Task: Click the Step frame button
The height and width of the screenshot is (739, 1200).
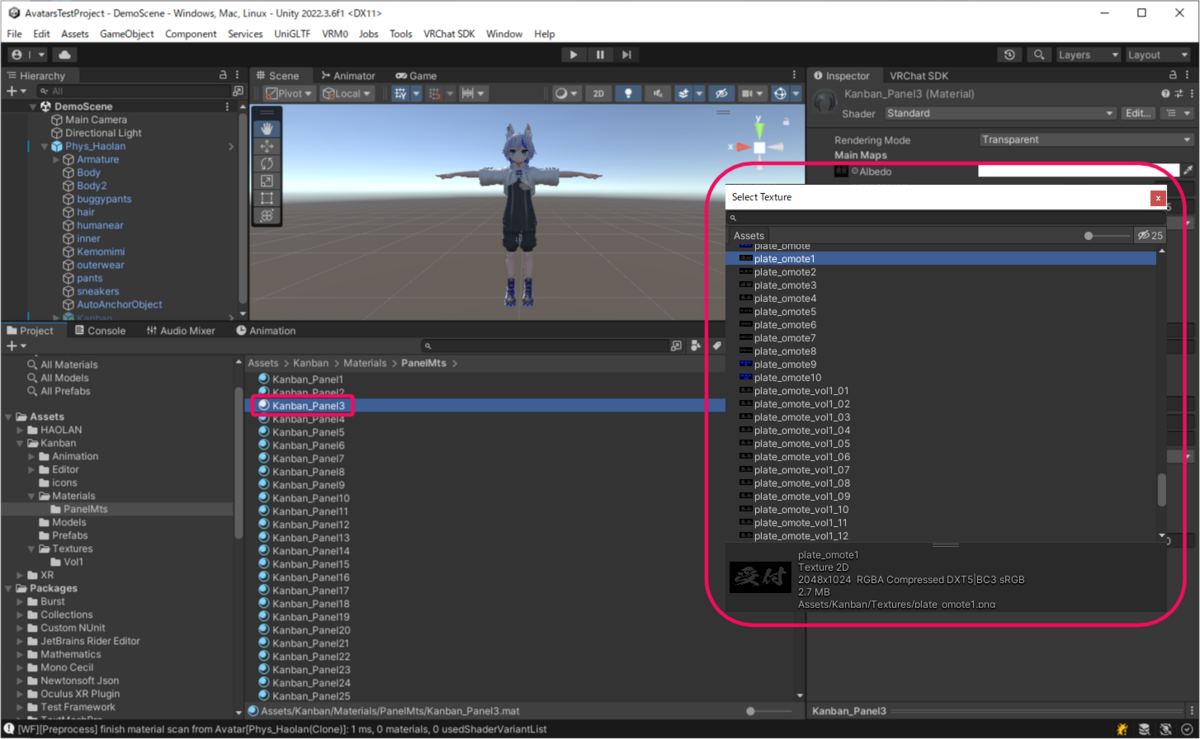Action: pos(626,55)
